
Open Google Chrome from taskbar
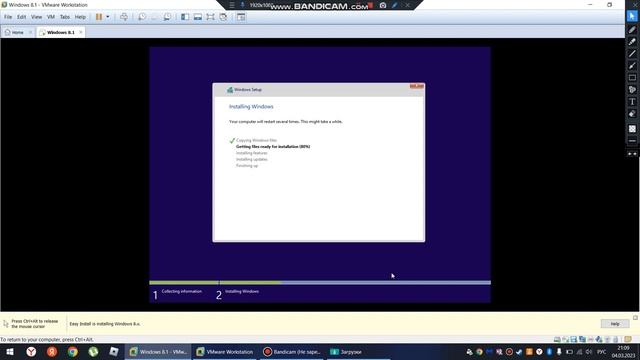73,351
